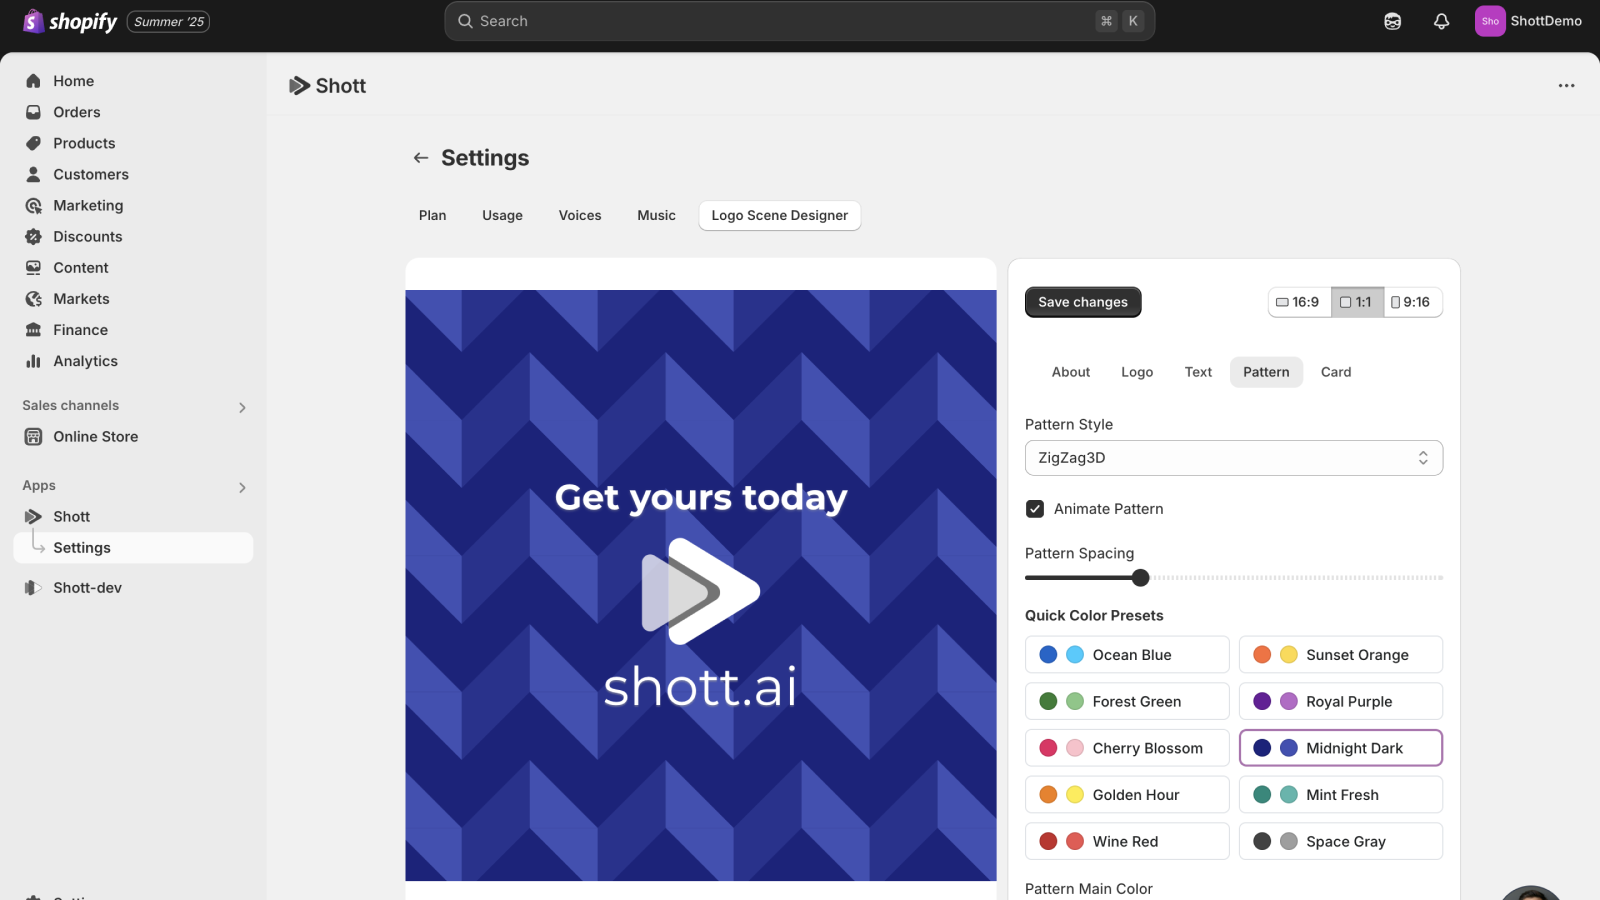Click the search magnifier icon
This screenshot has width=1600, height=900.
465,21
